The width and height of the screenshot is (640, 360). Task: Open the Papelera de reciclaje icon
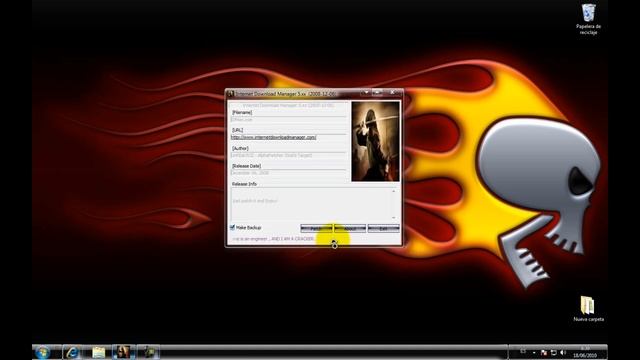click(589, 19)
